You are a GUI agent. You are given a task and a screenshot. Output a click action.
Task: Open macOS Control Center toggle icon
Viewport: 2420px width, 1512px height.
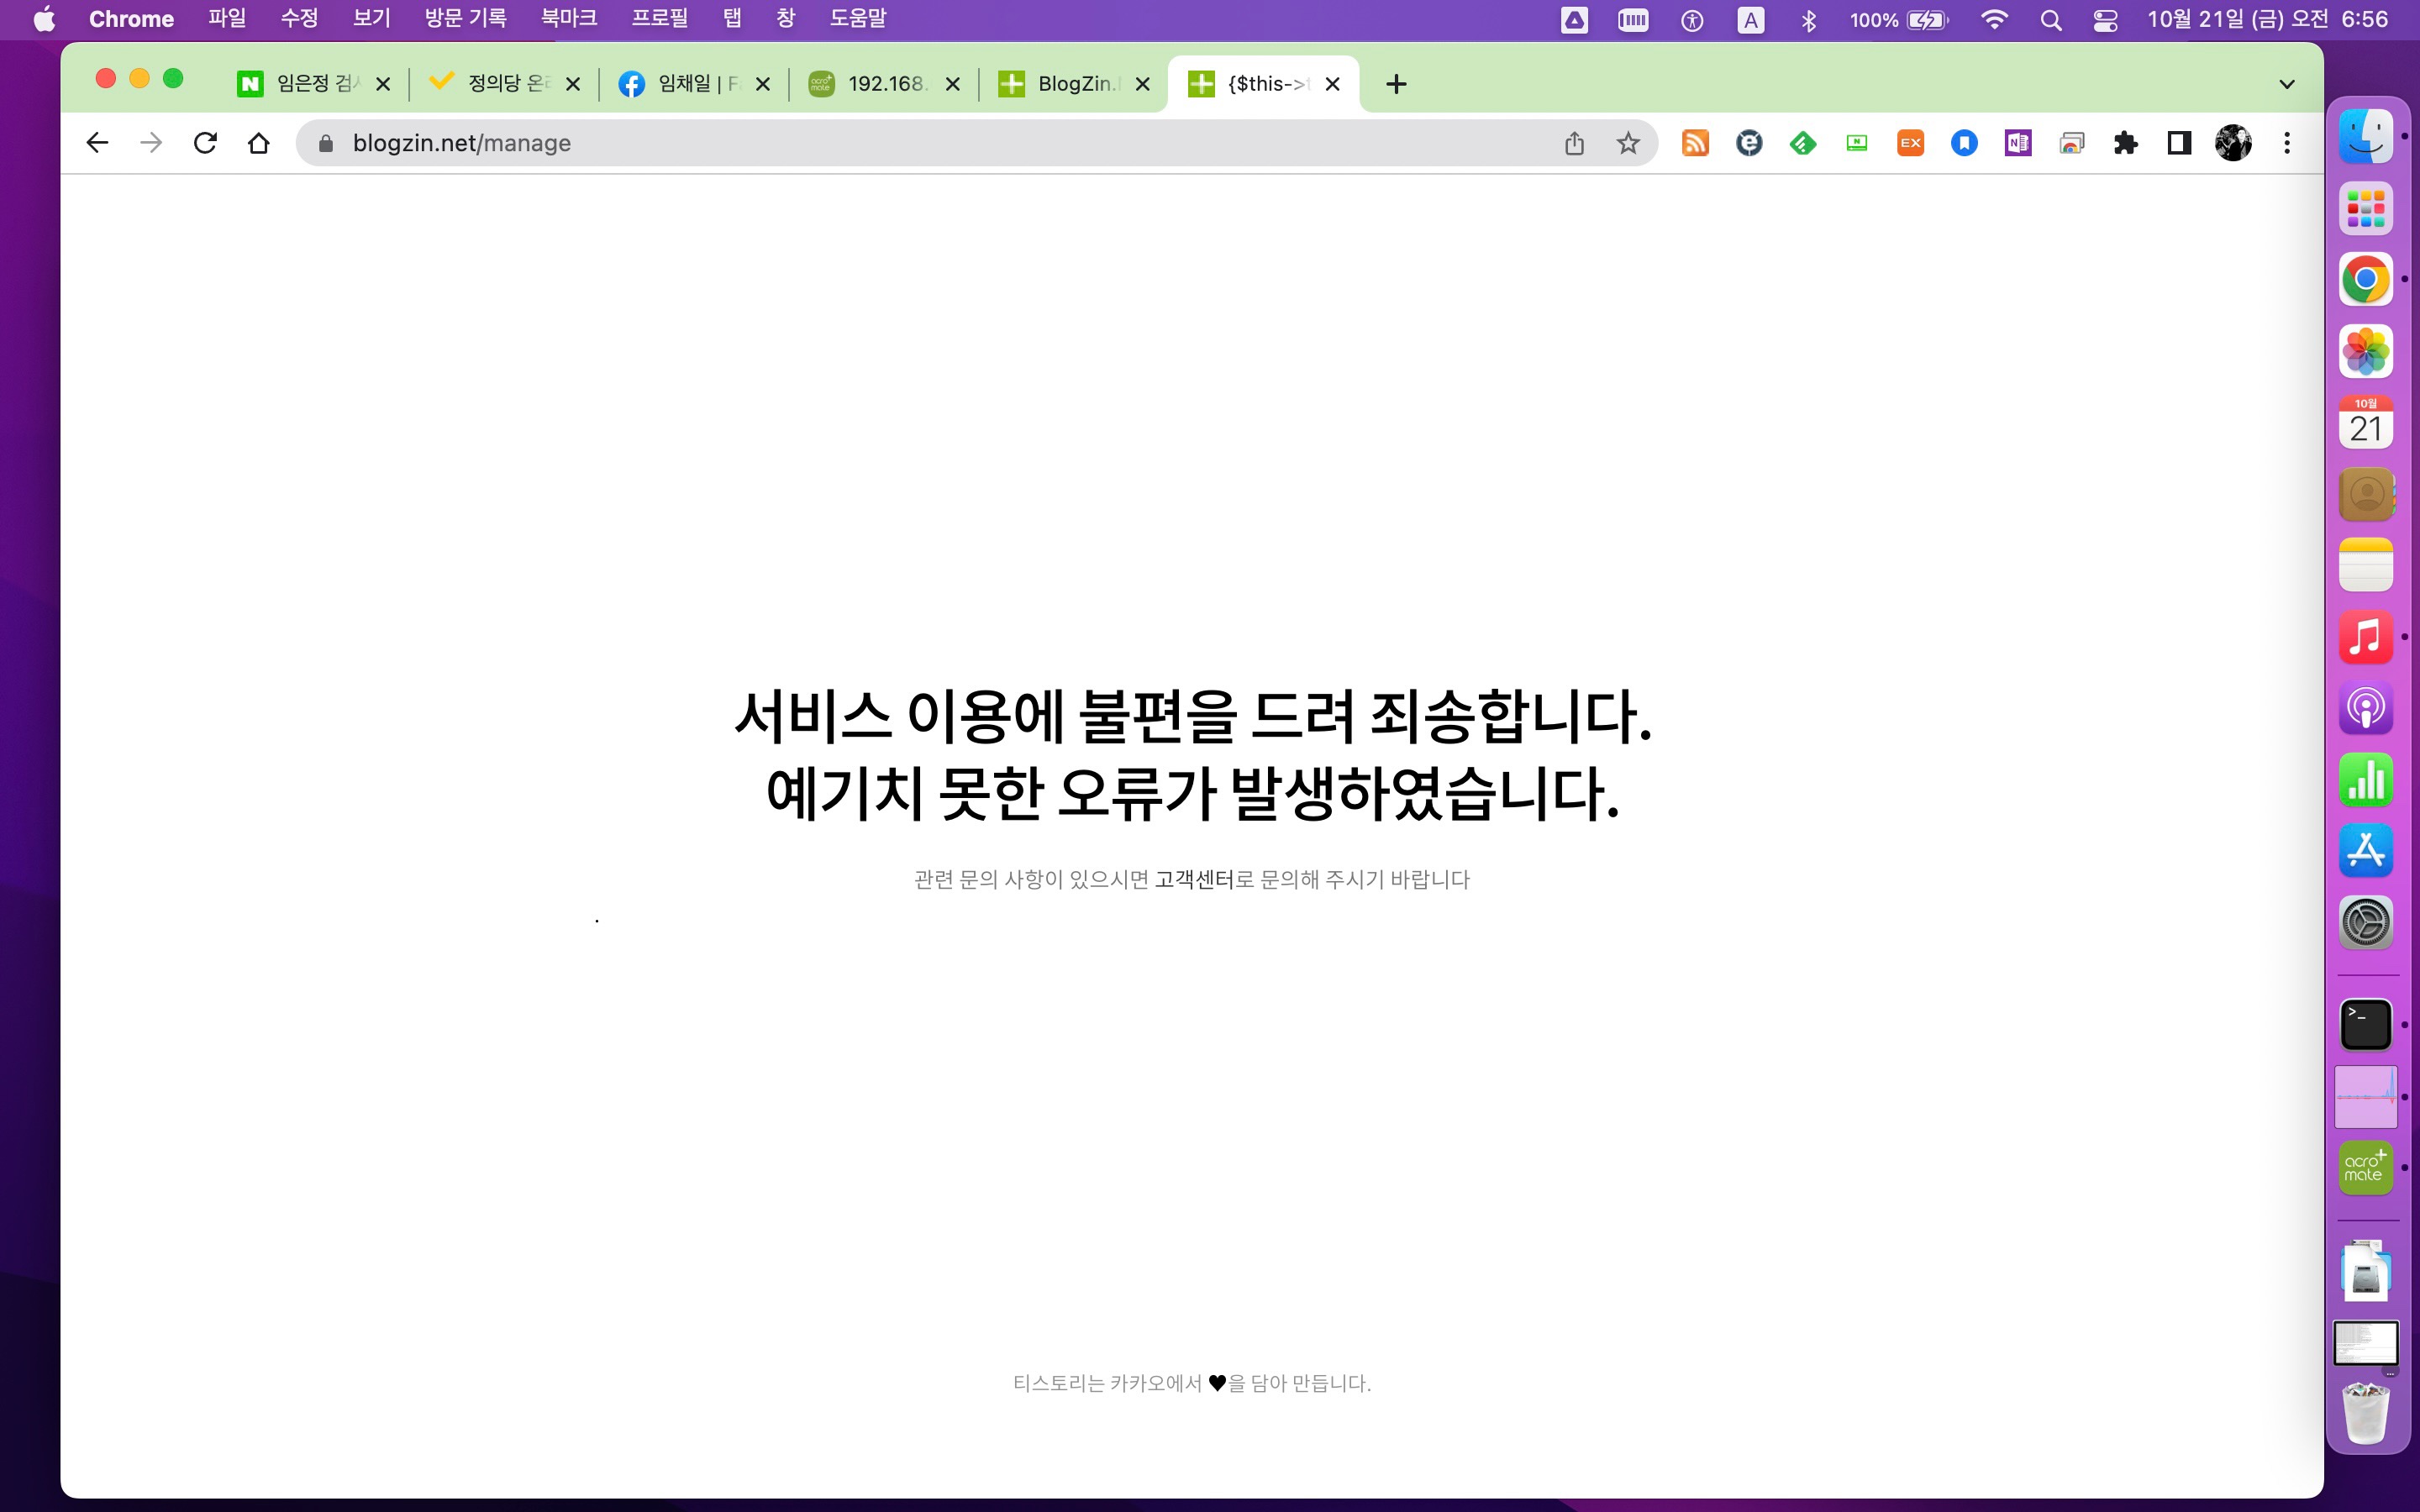(2105, 20)
